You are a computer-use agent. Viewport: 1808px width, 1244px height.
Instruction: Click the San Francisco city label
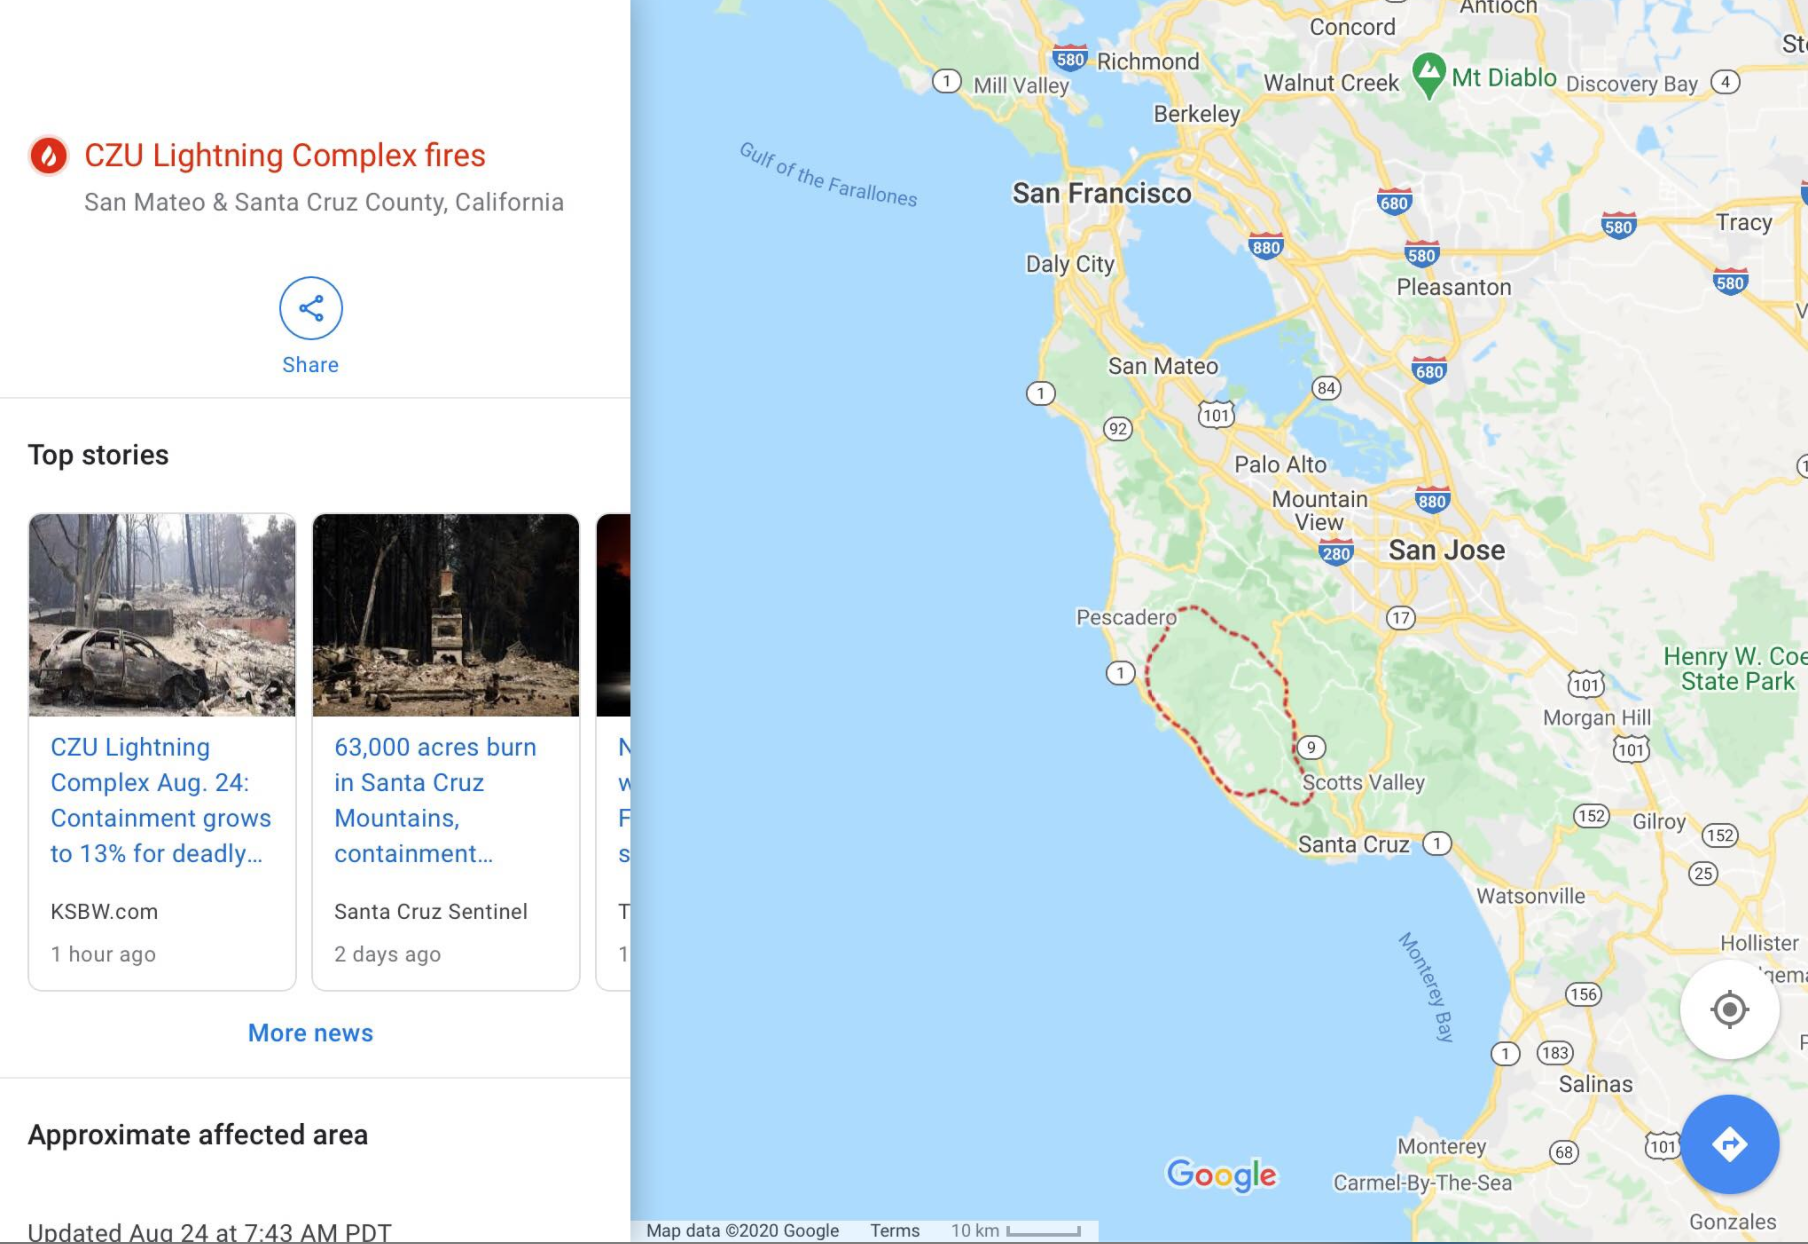click(1101, 193)
